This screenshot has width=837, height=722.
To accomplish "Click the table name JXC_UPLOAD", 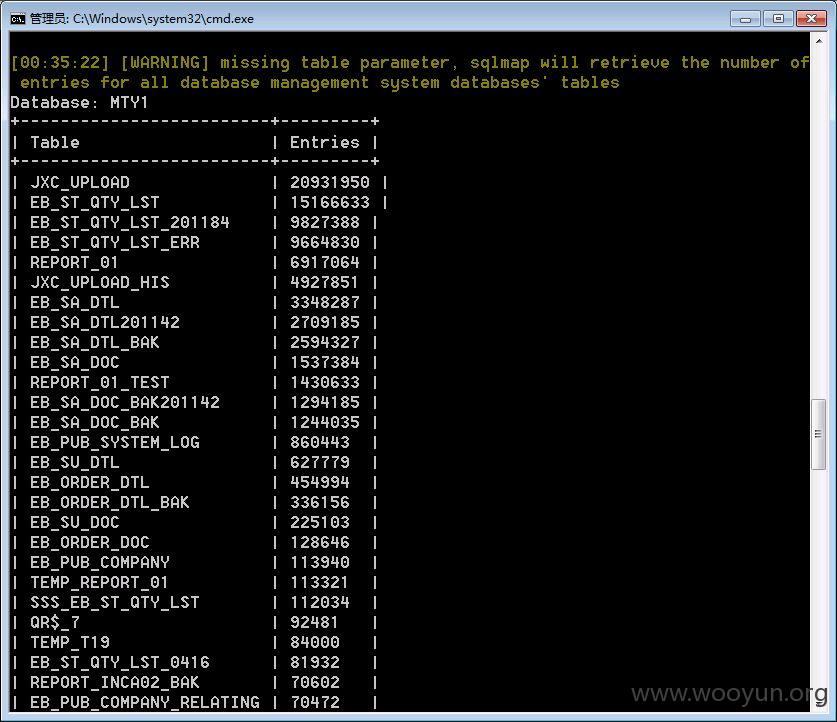I will click(x=80, y=183).
